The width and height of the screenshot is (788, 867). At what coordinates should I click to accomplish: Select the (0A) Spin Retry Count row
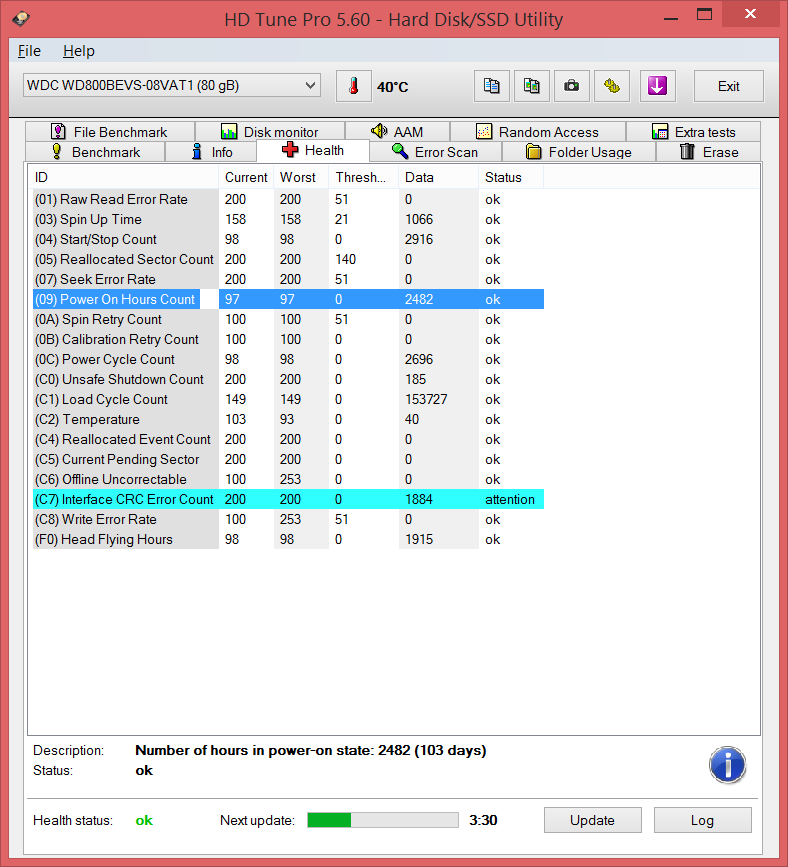pyautogui.click(x=288, y=319)
